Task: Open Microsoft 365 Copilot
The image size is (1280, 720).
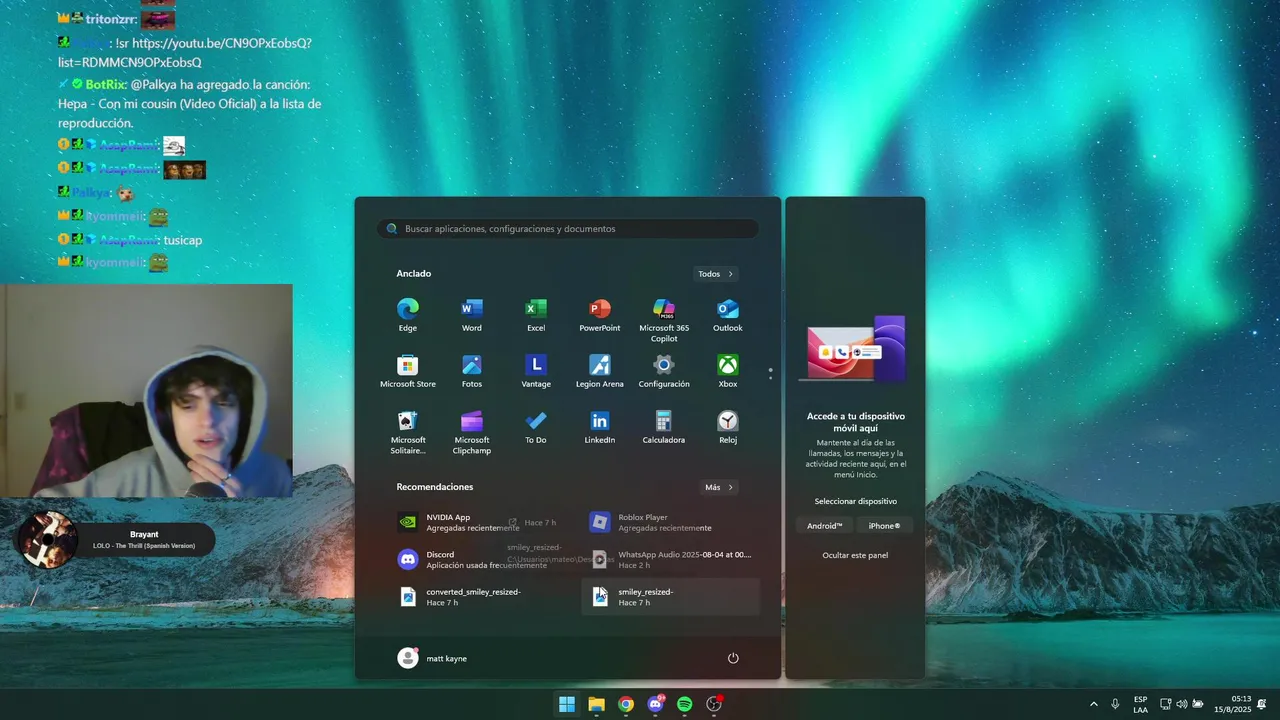Action: click(x=664, y=319)
